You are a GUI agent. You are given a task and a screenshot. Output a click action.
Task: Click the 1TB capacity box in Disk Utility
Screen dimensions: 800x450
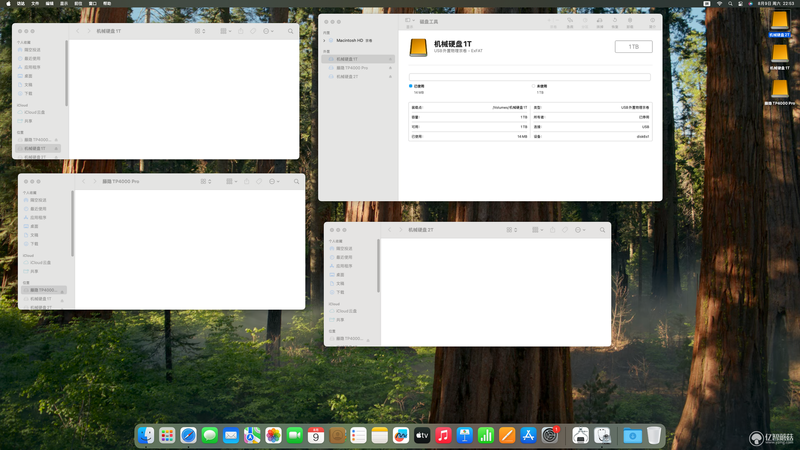[x=633, y=46]
